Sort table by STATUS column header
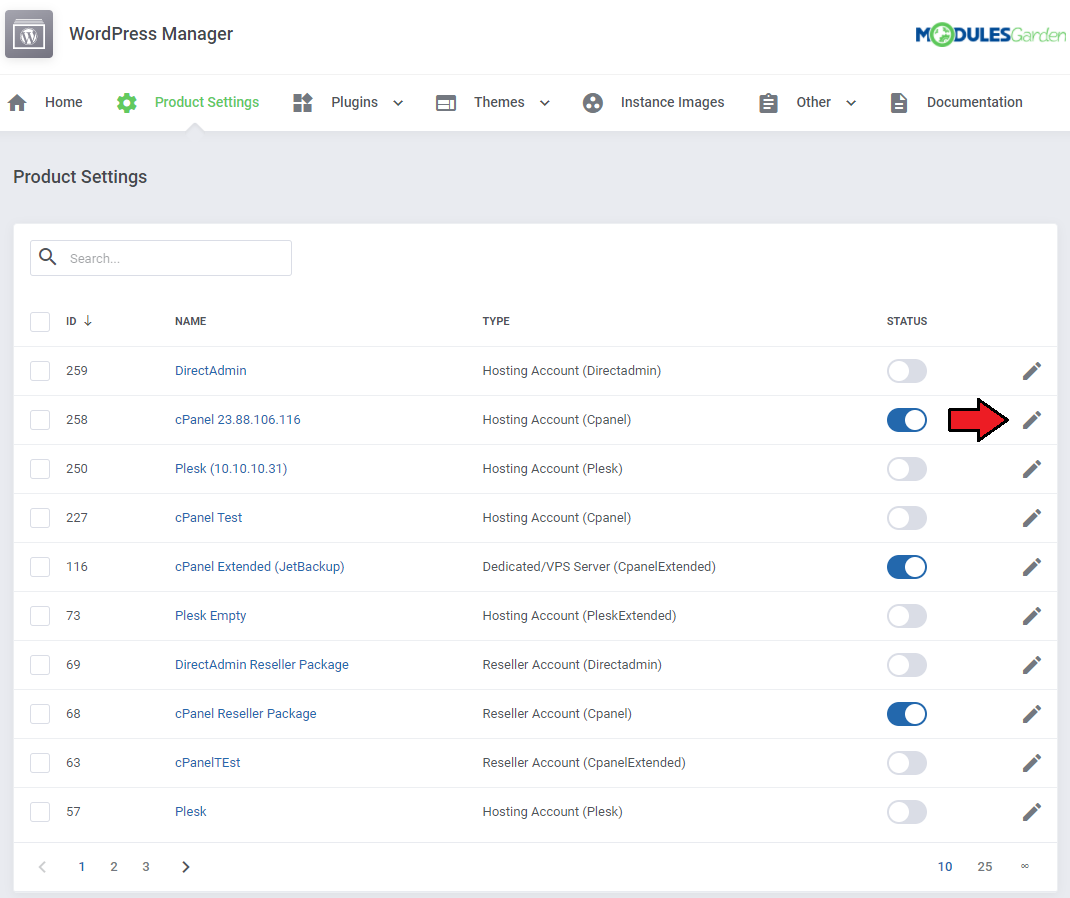Viewport: 1070px width, 898px height. [x=907, y=321]
